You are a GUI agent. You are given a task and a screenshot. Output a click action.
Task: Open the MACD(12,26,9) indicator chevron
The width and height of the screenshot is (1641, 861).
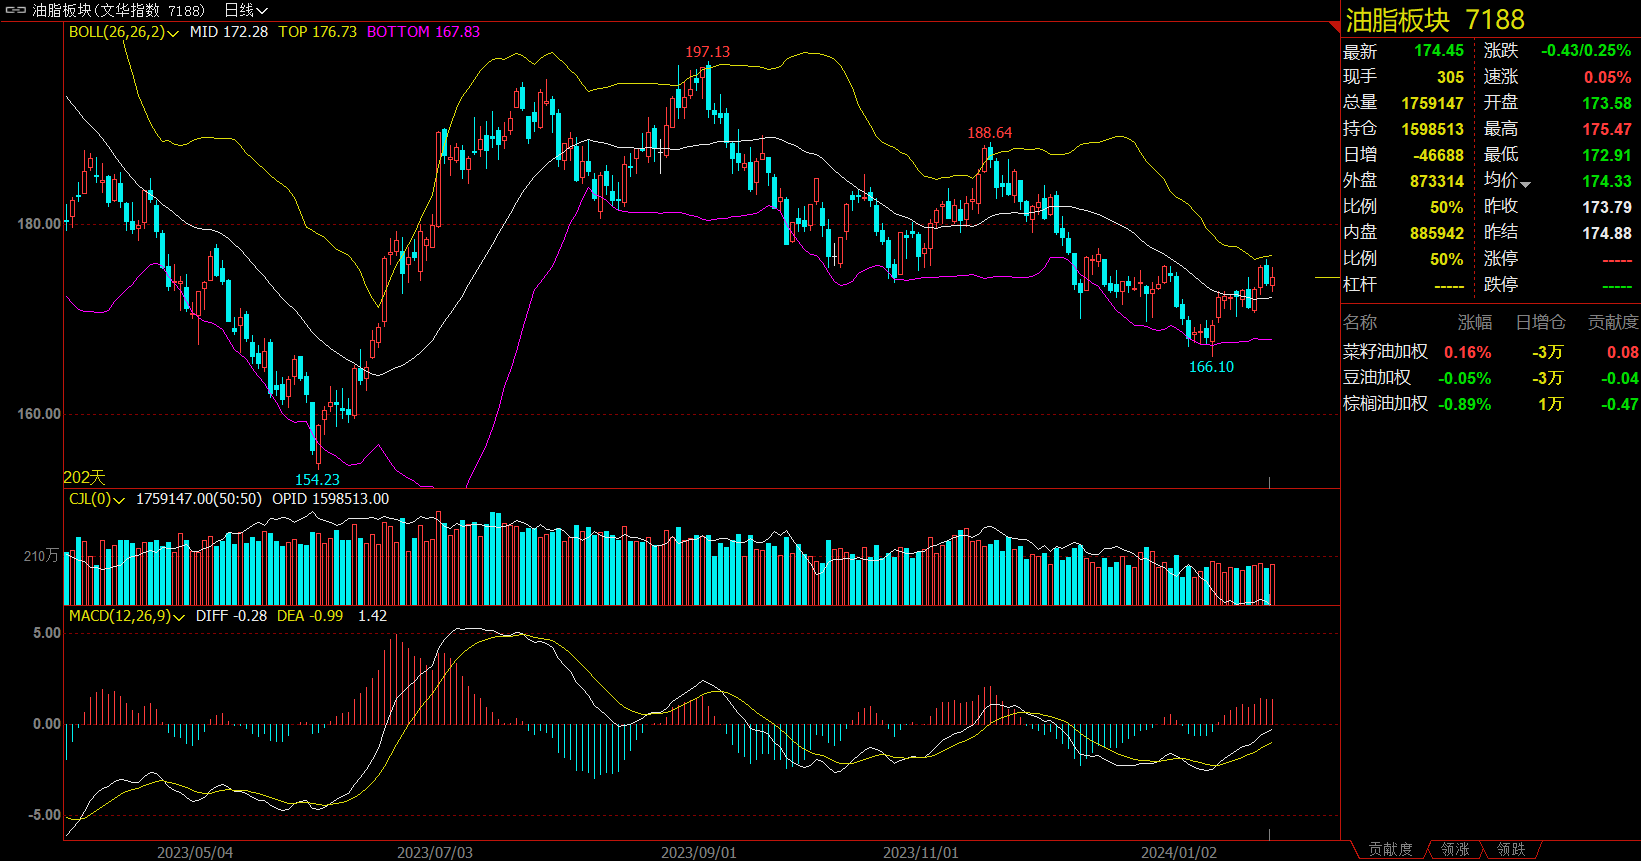coord(179,617)
